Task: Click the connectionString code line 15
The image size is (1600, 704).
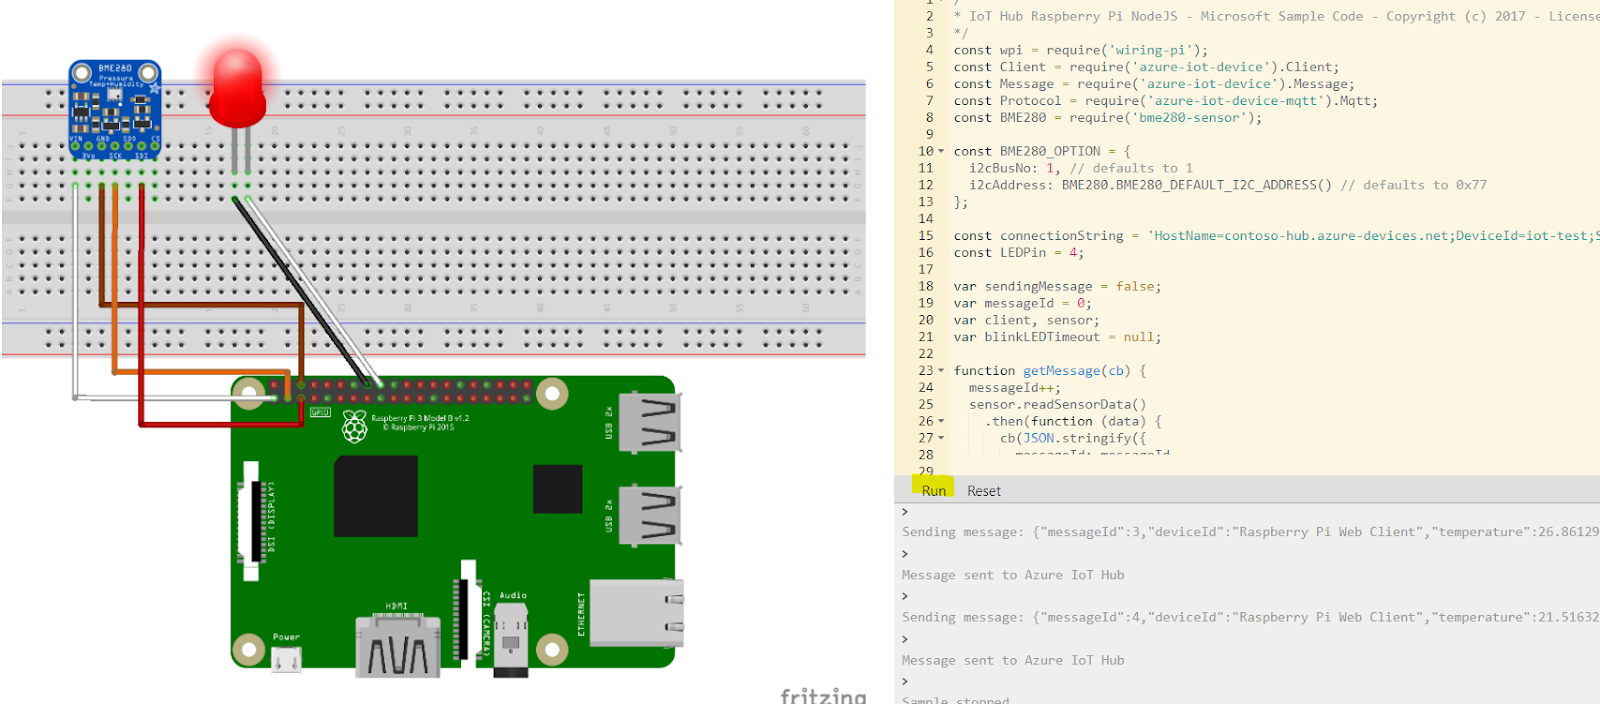Action: tap(1276, 235)
